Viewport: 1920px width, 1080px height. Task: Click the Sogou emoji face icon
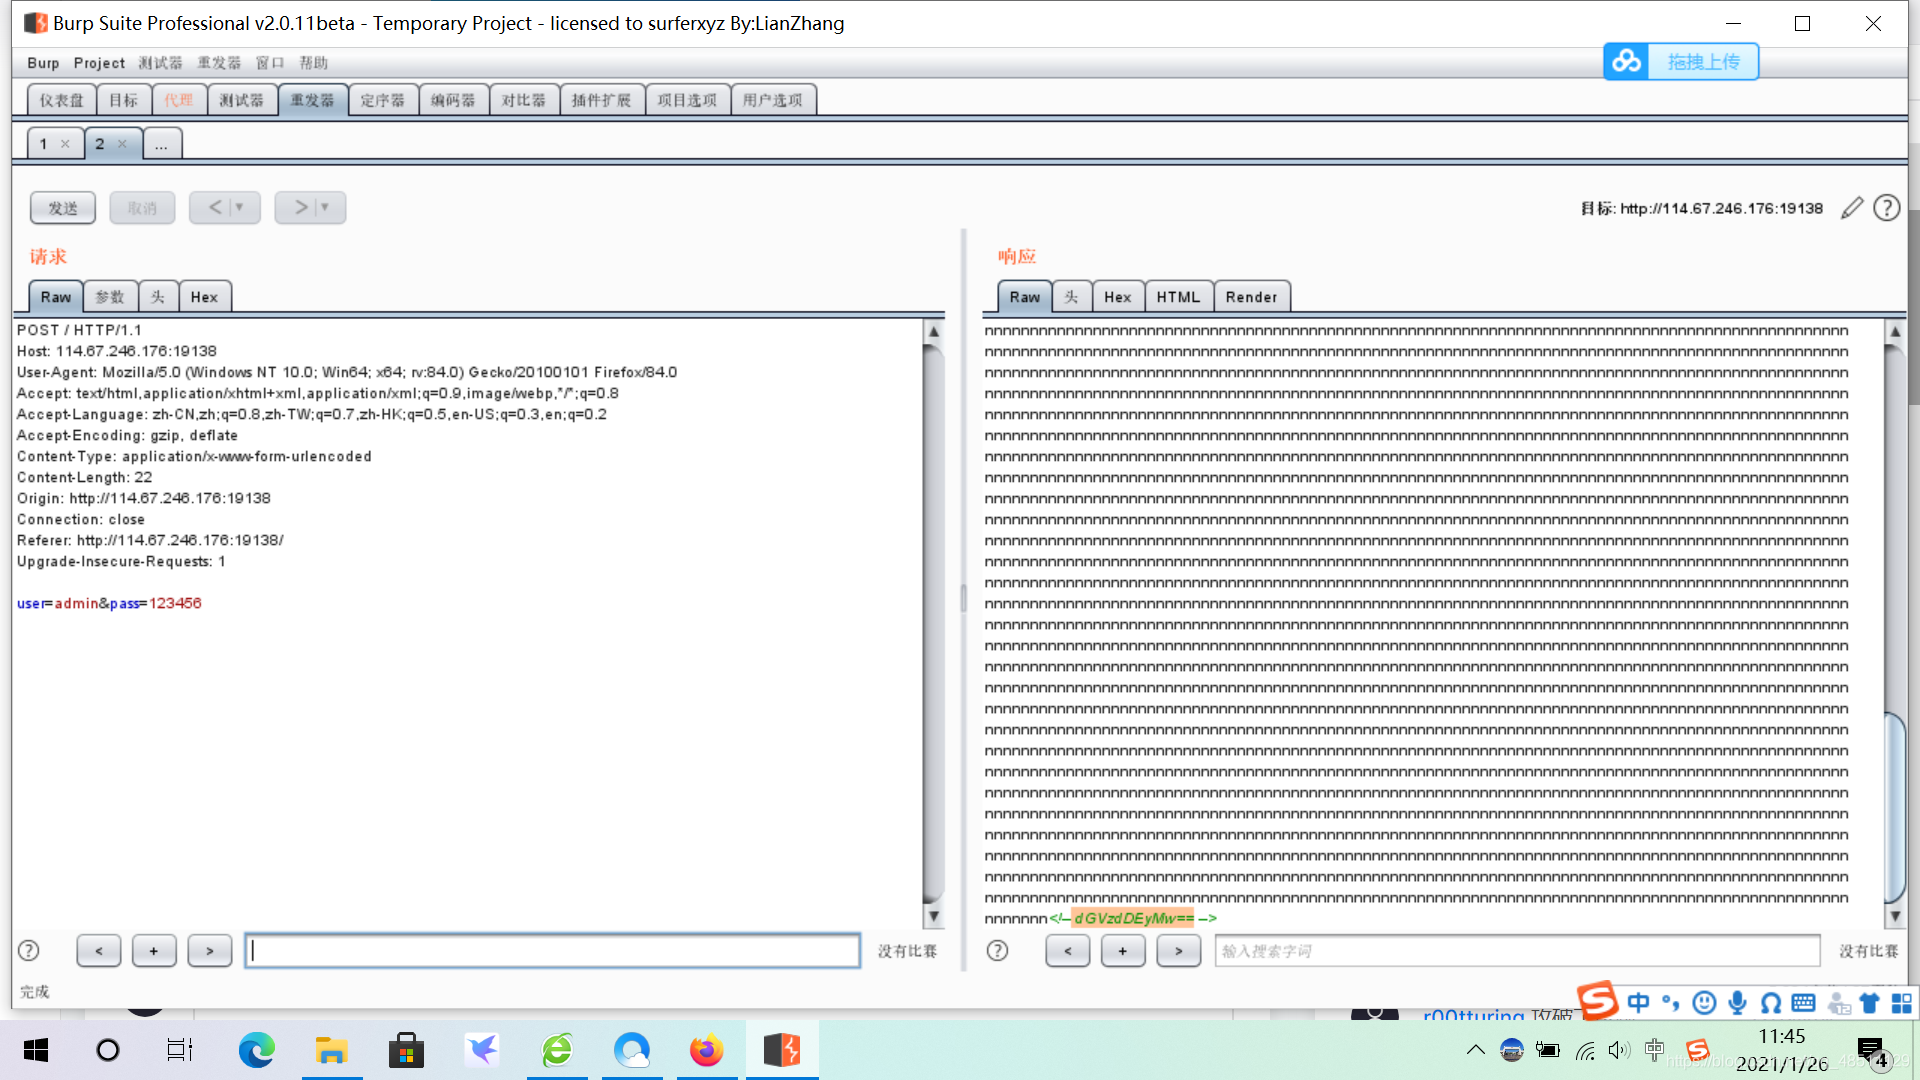pyautogui.click(x=1704, y=1003)
